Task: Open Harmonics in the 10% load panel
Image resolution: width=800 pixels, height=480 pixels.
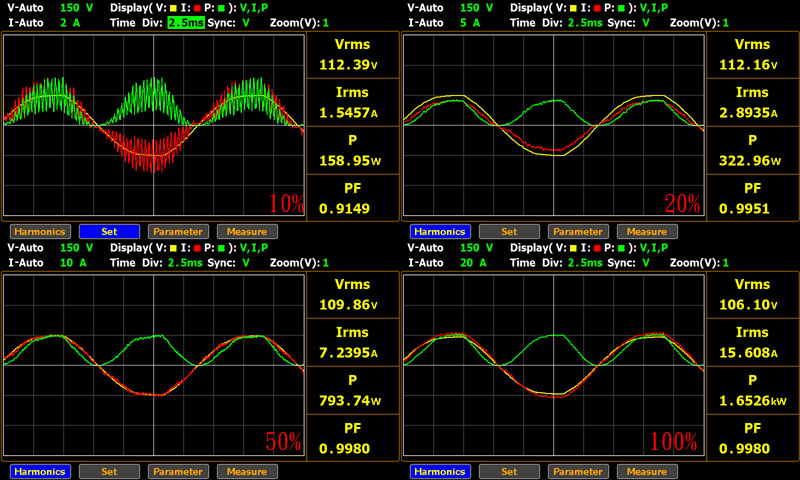Action: [39, 232]
